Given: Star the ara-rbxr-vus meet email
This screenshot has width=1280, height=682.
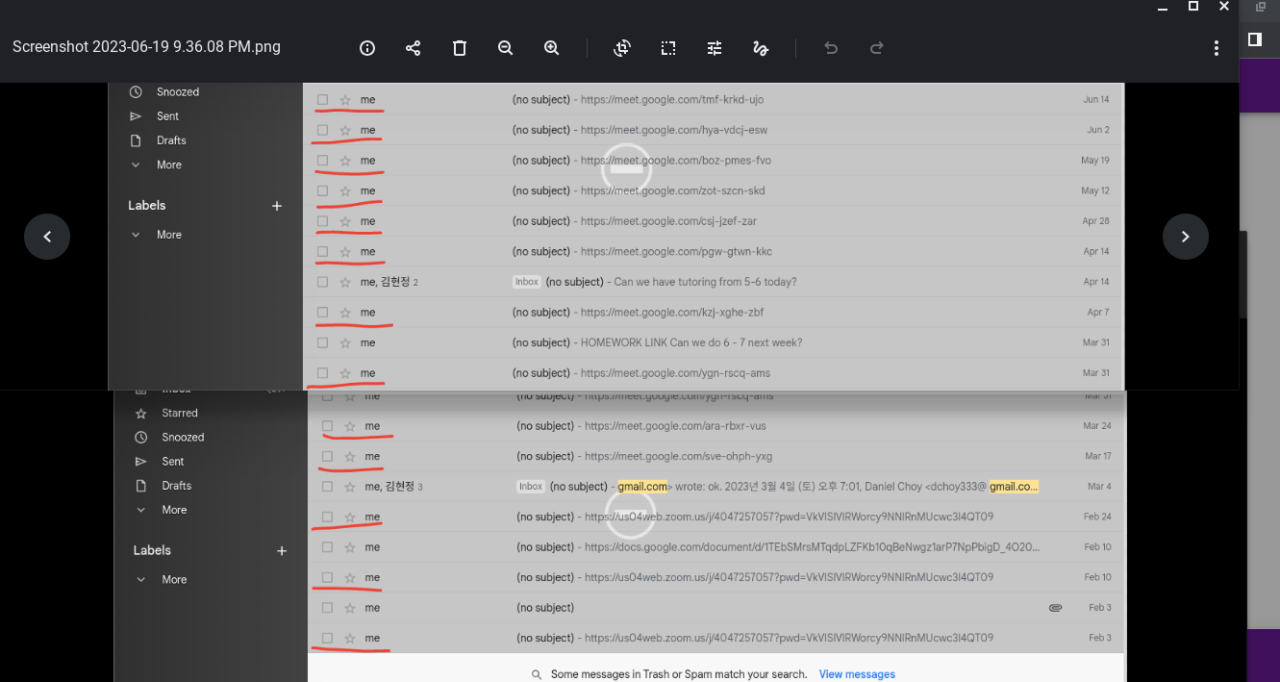Looking at the screenshot, I should [350, 426].
